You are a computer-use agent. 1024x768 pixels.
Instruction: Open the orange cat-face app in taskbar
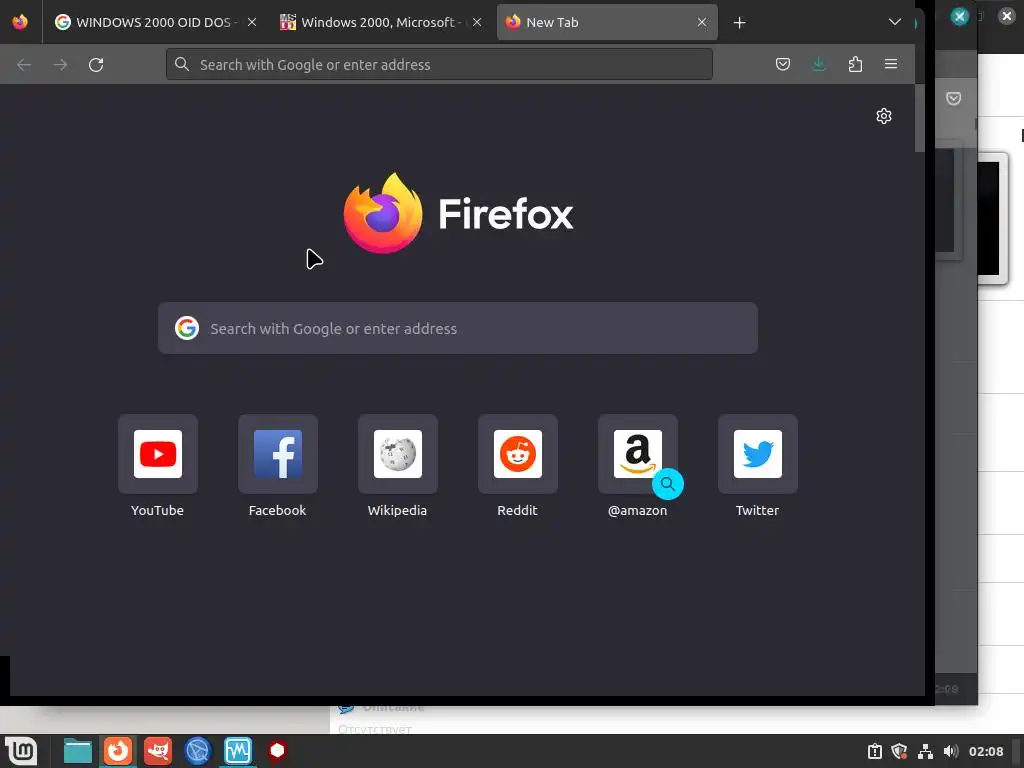click(158, 751)
